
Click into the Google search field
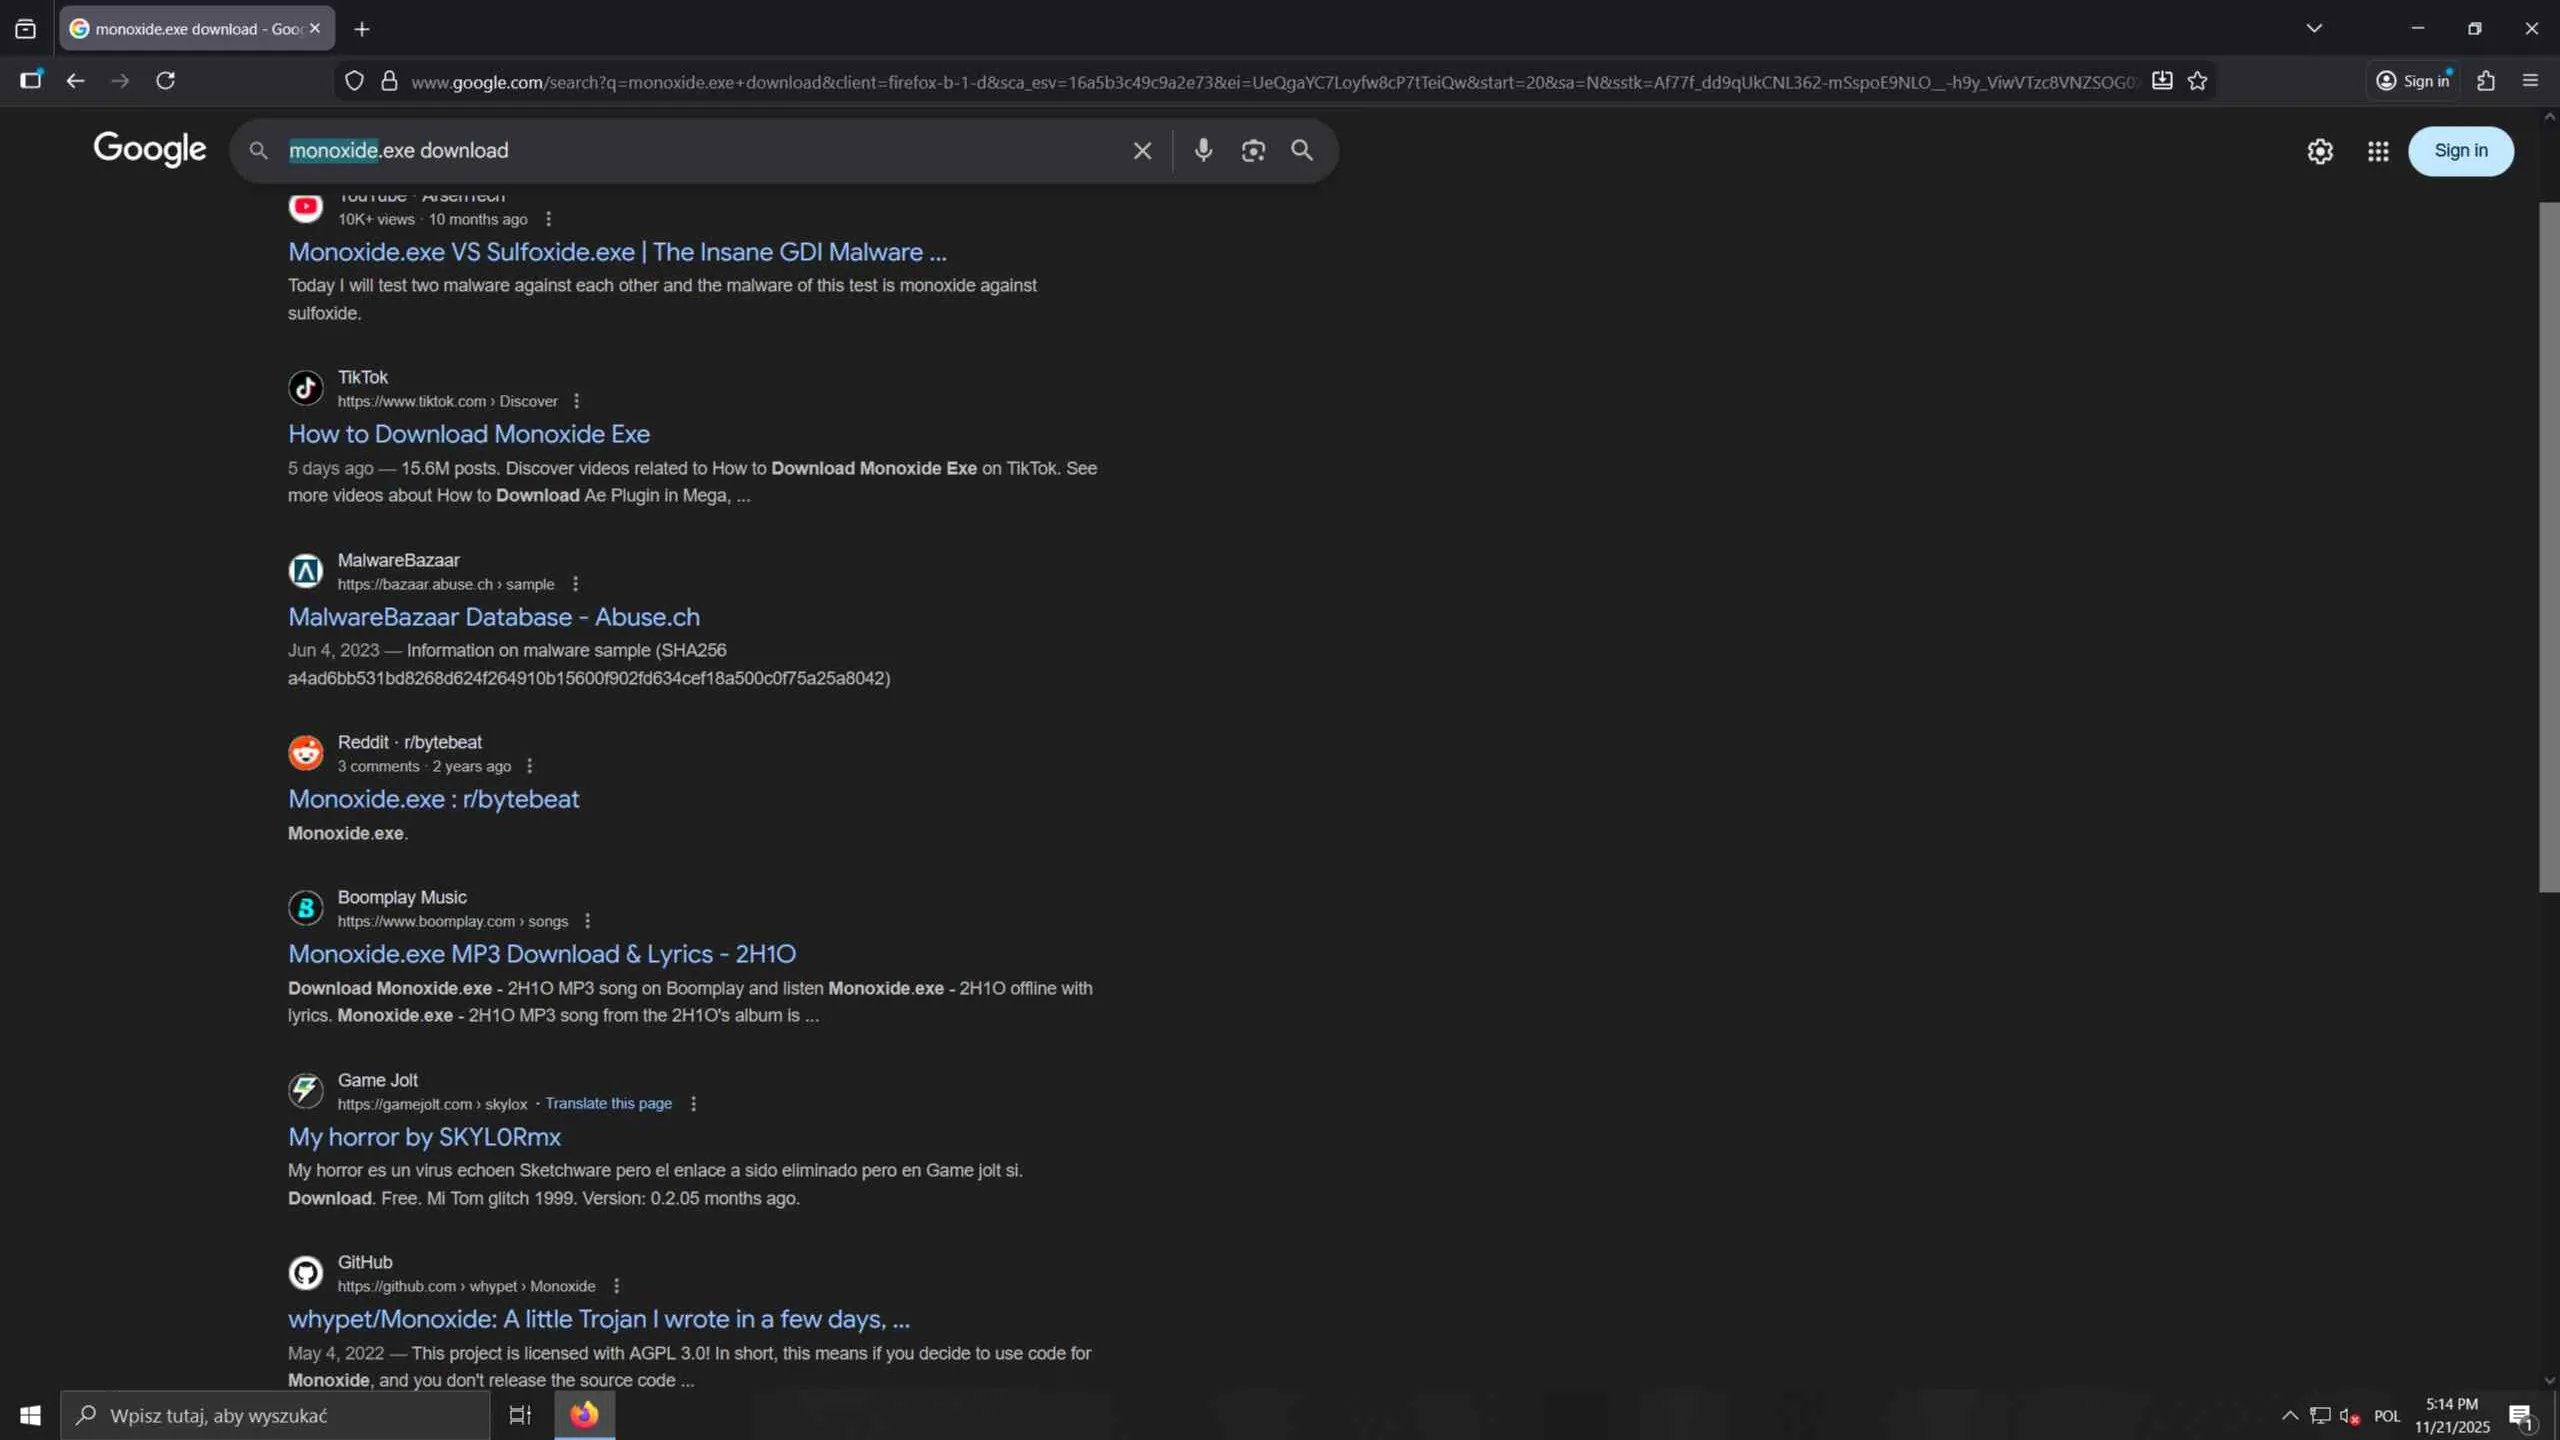pos(700,150)
